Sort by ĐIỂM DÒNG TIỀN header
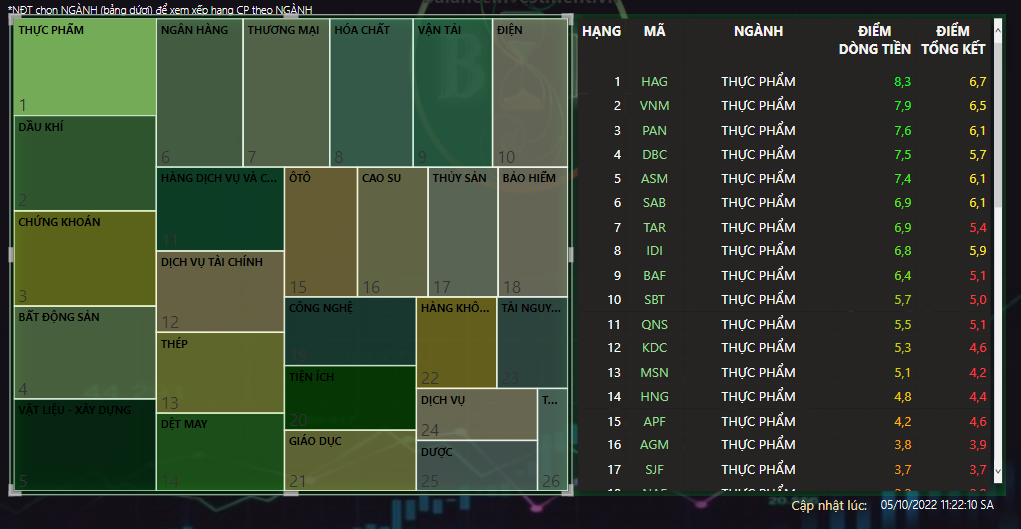Viewport: 1021px width, 529px height. pyautogui.click(x=874, y=40)
